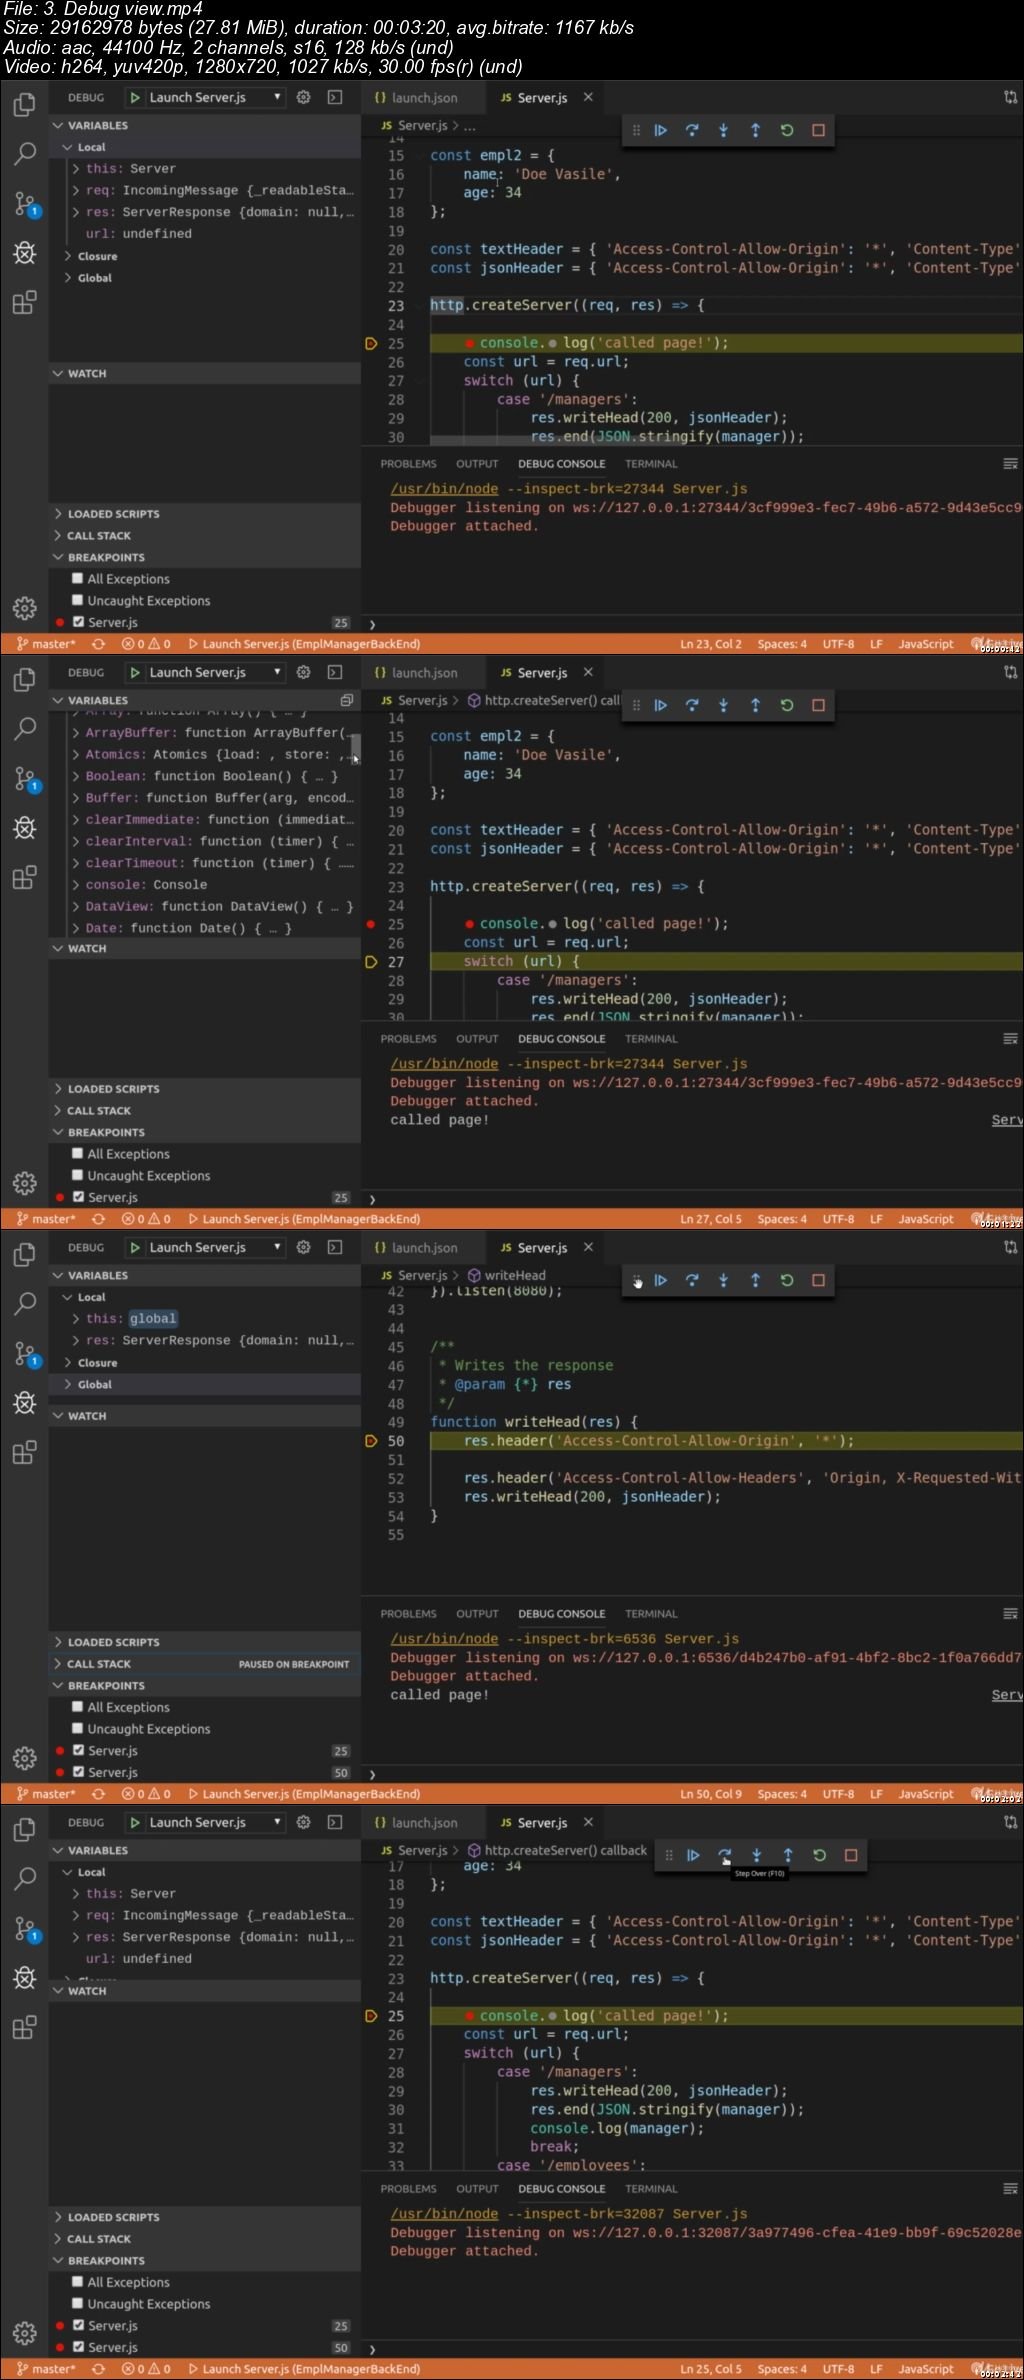Enable All Exceptions in the Ln 25, Col 5 frame

pyautogui.click(x=77, y=2281)
